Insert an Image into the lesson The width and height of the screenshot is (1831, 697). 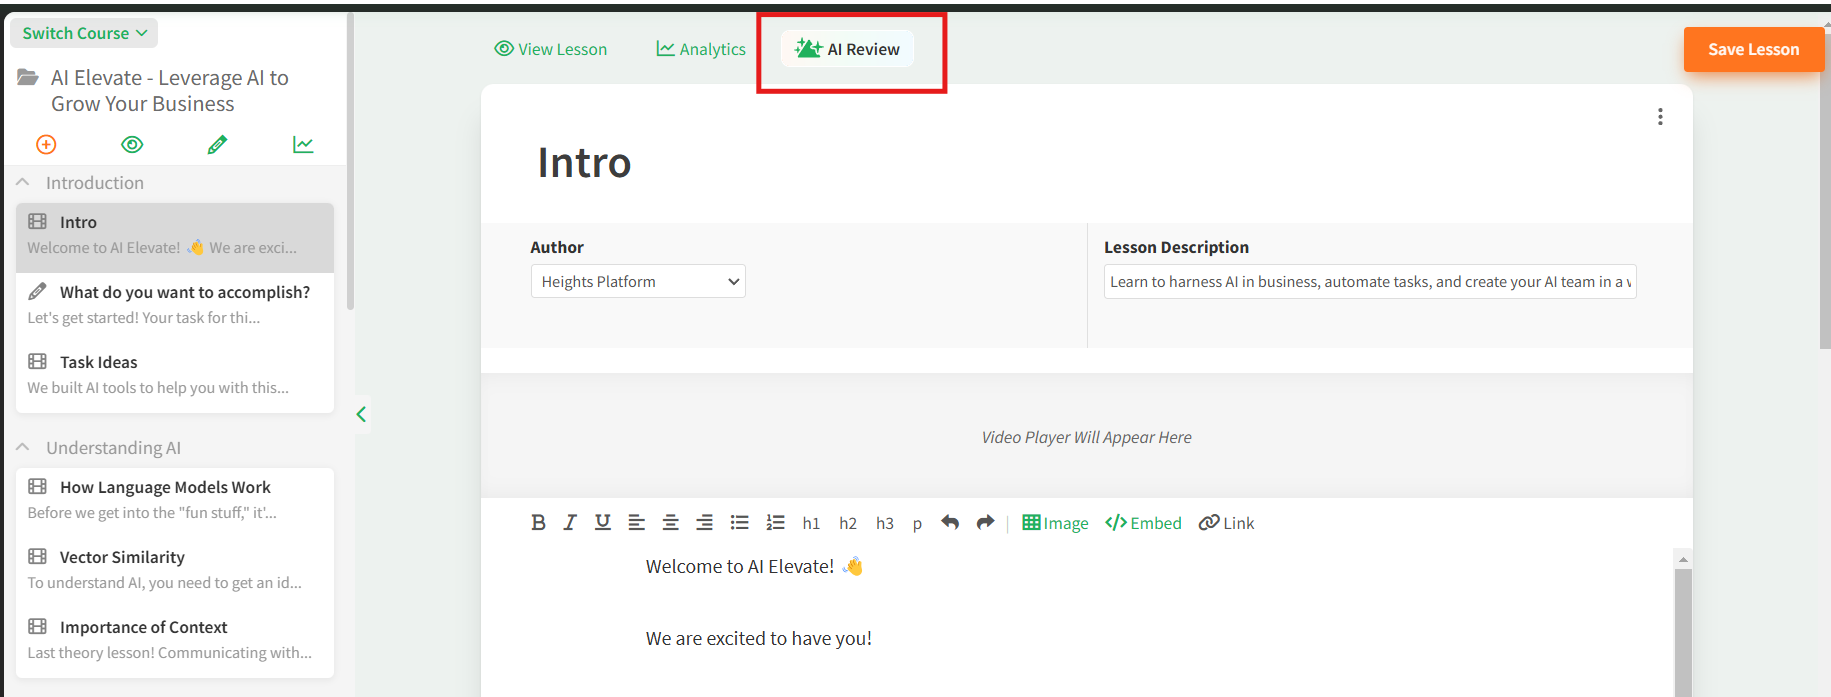pos(1055,523)
